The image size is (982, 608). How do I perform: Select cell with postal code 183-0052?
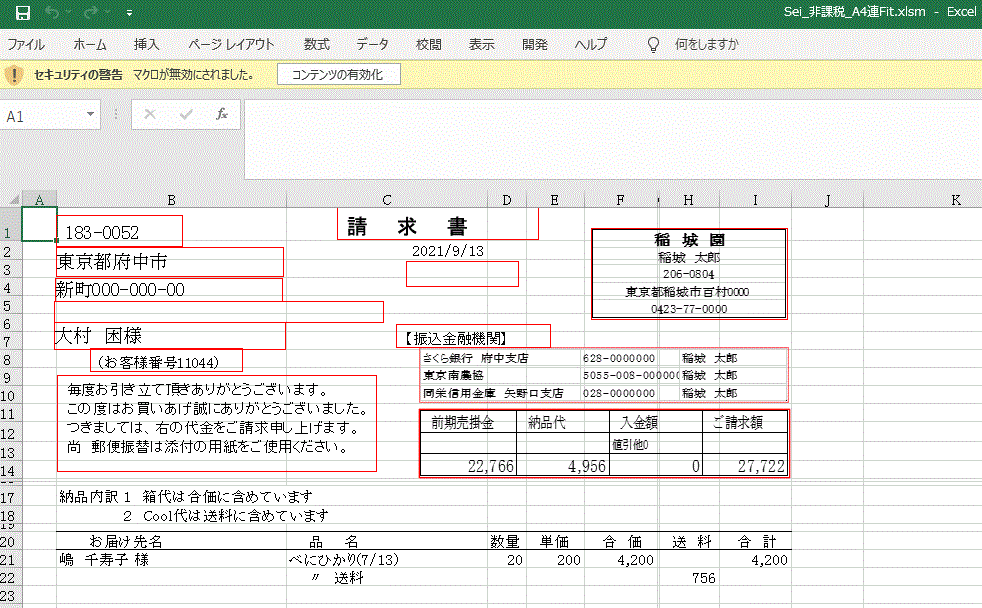[x=119, y=232]
